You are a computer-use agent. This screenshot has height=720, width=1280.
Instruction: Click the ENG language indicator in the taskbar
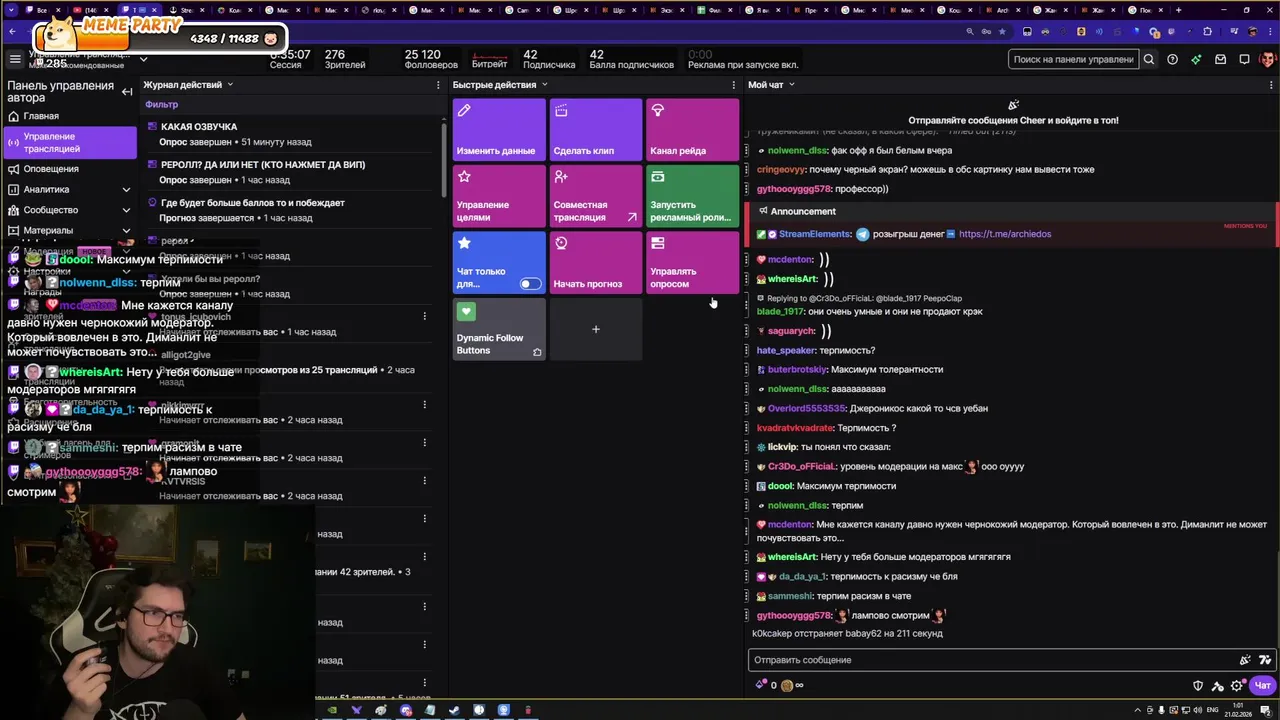pos(1212,711)
